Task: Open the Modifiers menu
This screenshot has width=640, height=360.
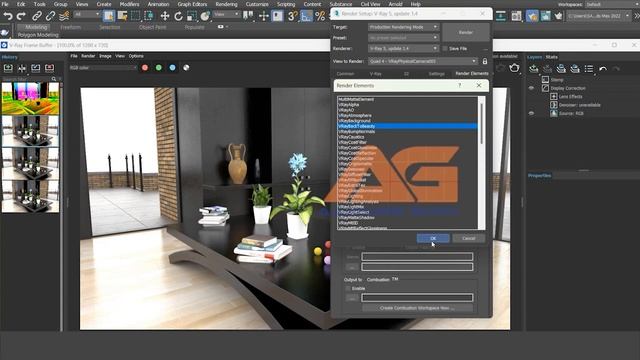Action: click(x=129, y=4)
